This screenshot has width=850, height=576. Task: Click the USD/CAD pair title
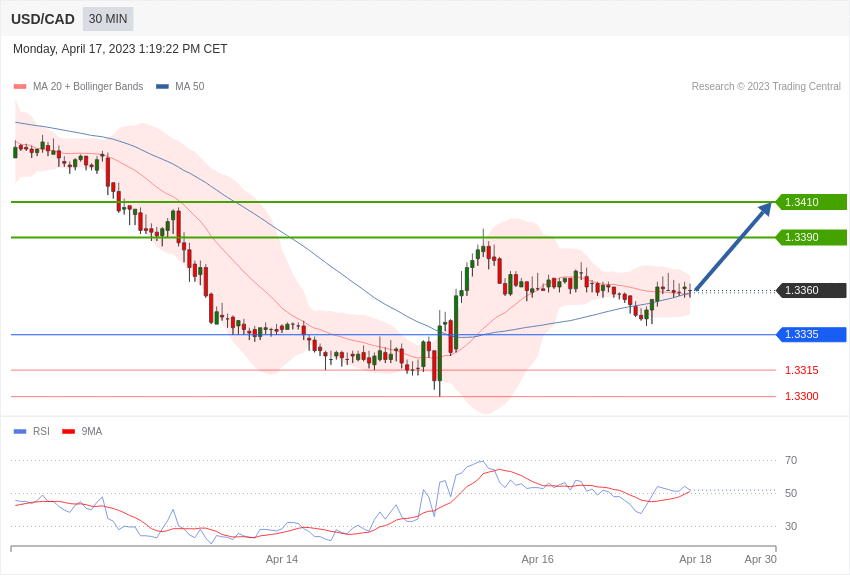pyautogui.click(x=43, y=20)
